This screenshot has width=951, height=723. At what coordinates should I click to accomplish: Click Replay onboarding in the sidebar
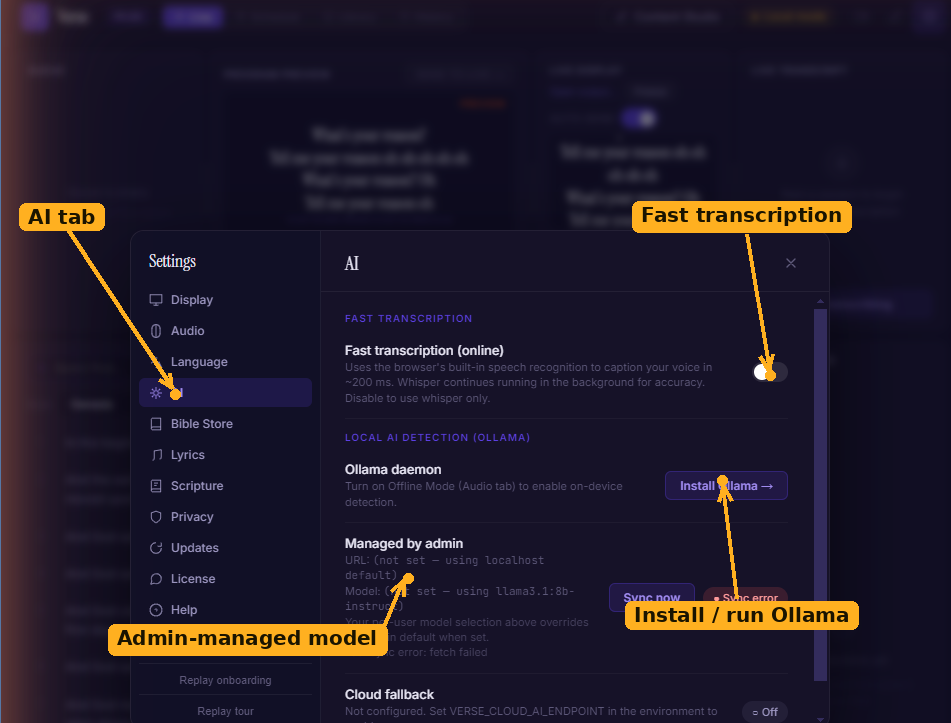click(x=225, y=680)
